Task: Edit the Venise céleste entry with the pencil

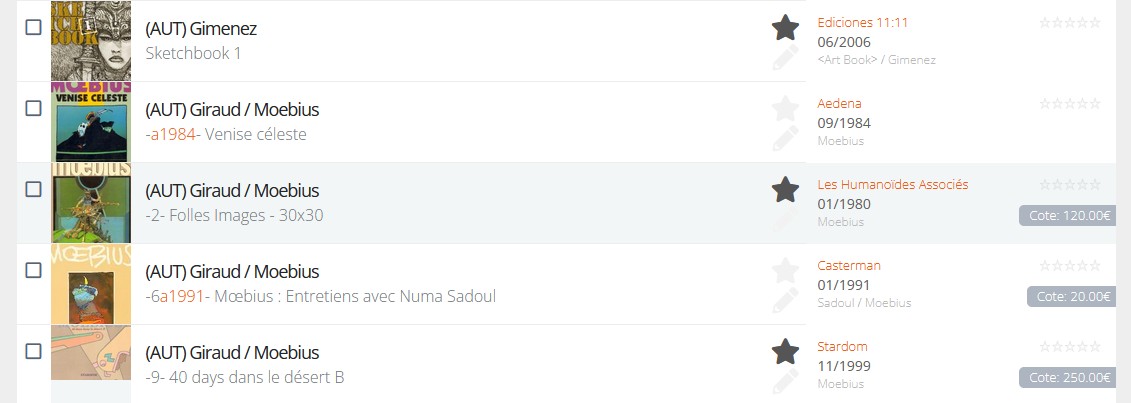Action: (x=785, y=138)
